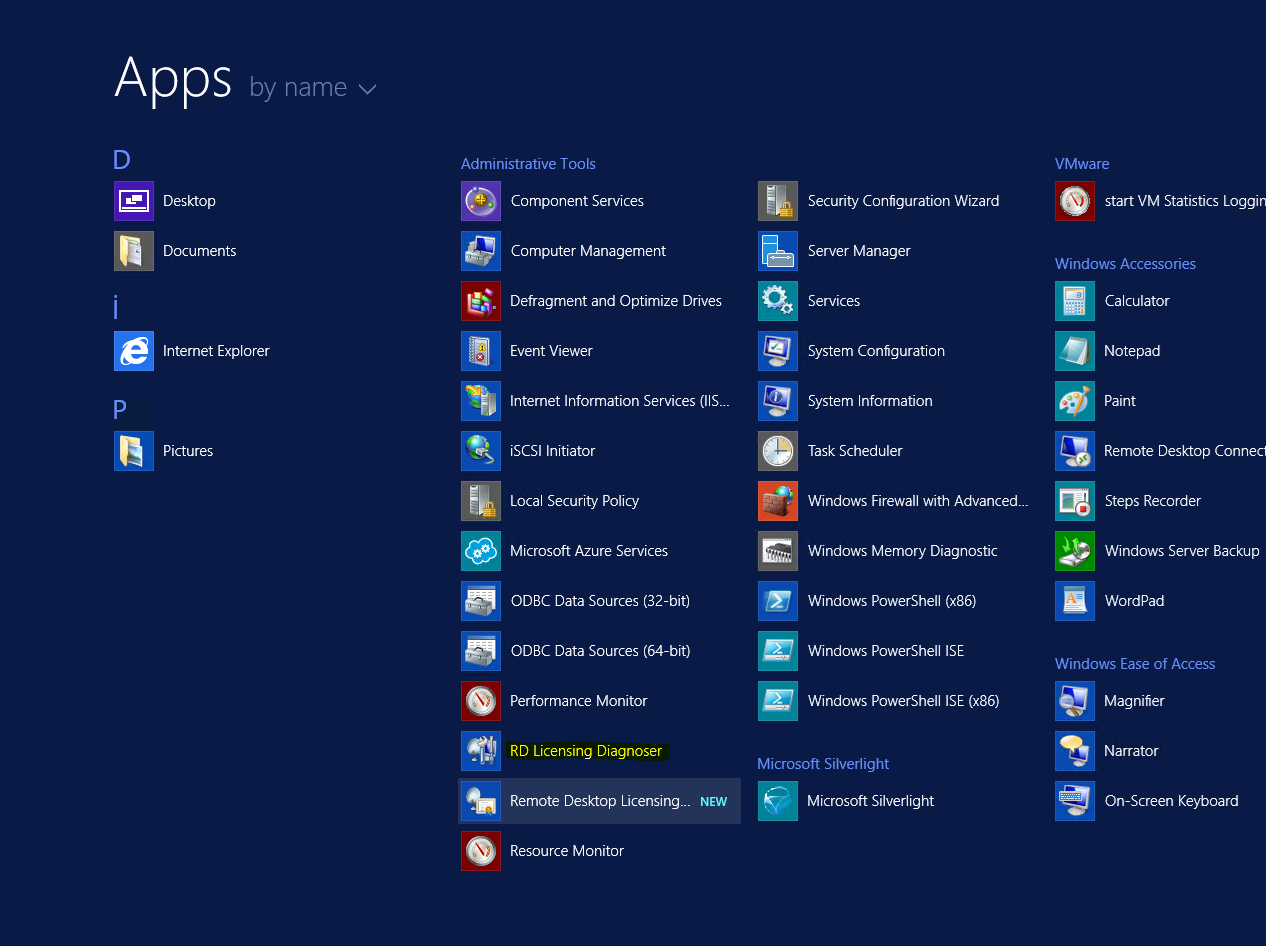Click the Windows Accessories group header
Screen dimensions: 1266x946
(1124, 264)
